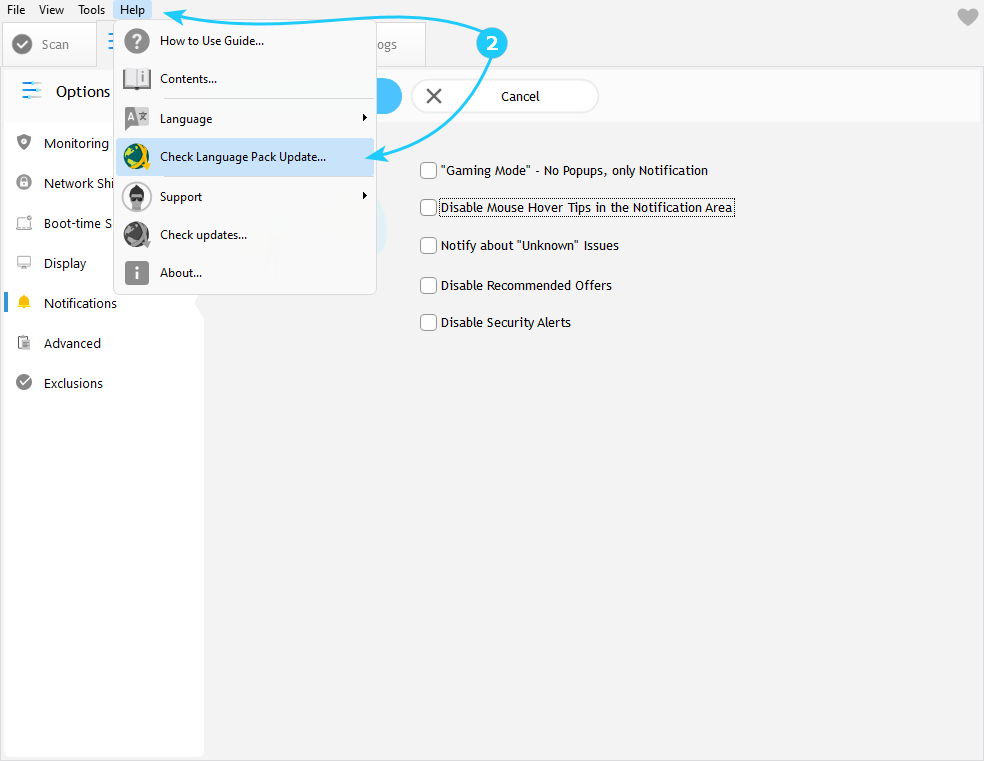Click the heart icon in top-right corner
The image size is (984, 761).
click(967, 17)
